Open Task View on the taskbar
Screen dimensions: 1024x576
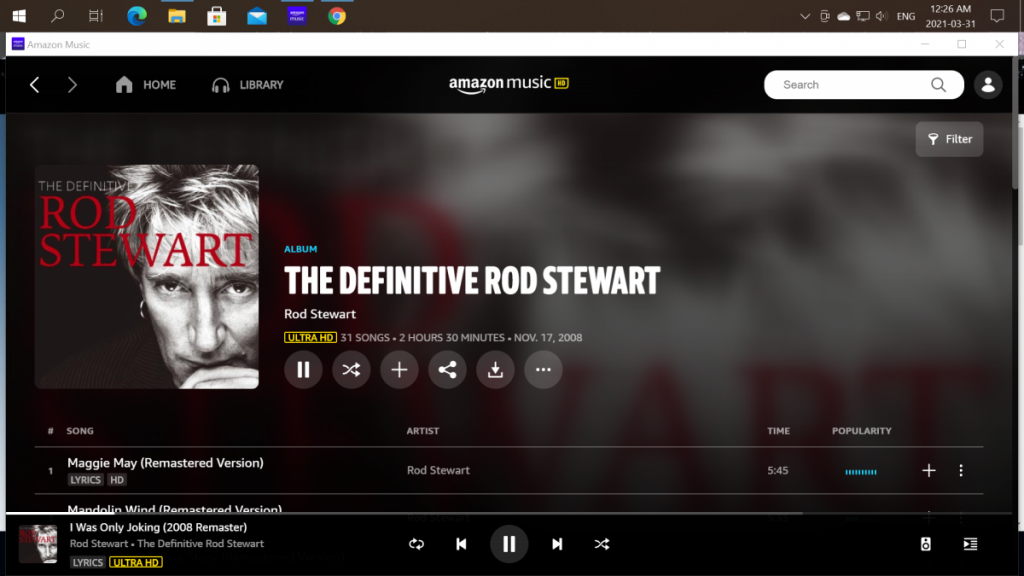pos(96,16)
